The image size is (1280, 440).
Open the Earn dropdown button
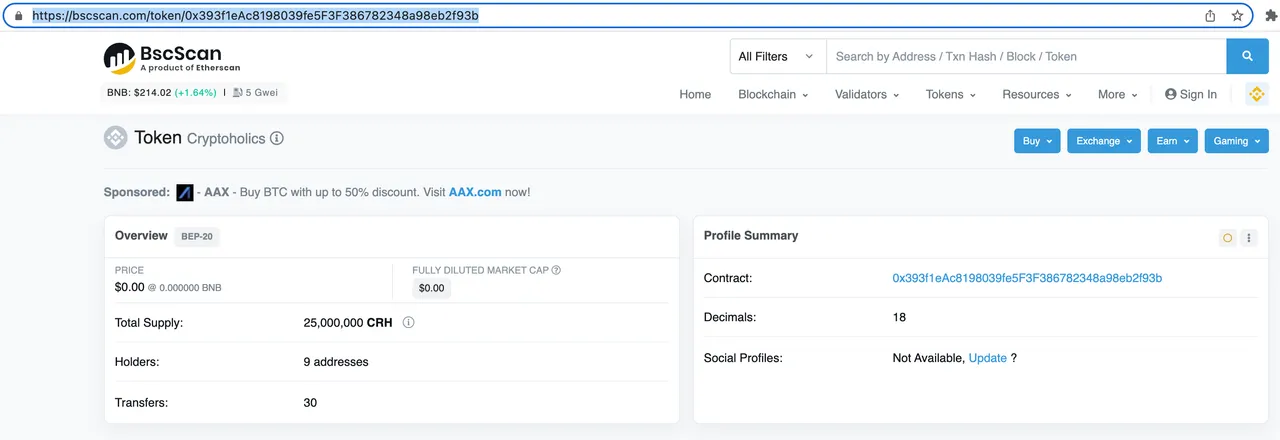coord(1172,141)
